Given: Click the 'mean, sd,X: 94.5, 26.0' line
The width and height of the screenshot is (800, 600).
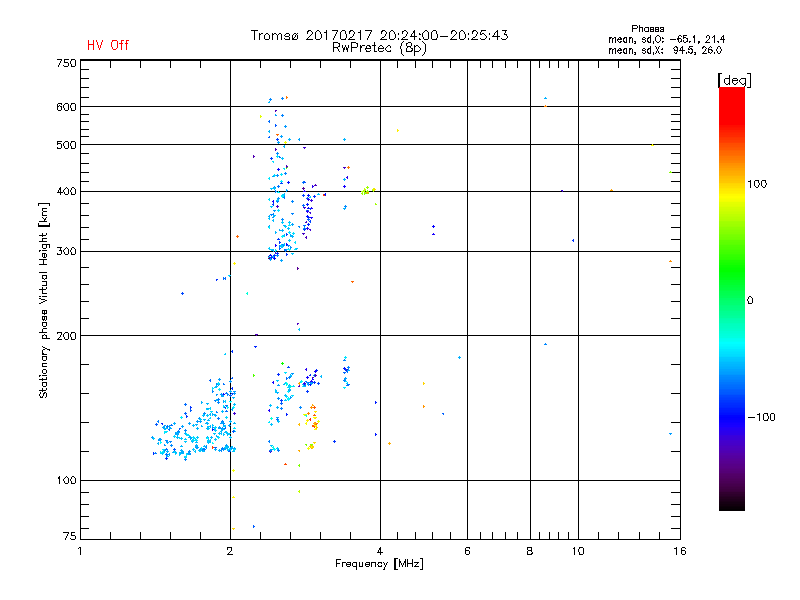Looking at the screenshot, I should click(665, 50).
